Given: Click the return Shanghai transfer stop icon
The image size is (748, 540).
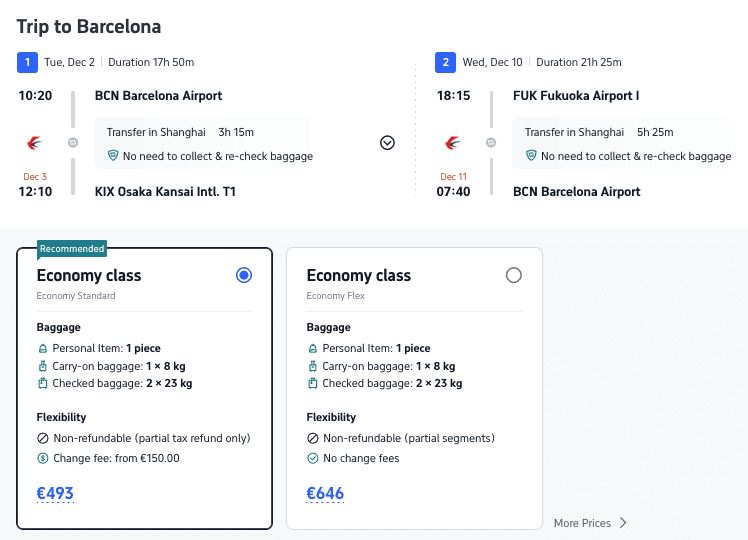Looking at the screenshot, I should coord(491,143).
